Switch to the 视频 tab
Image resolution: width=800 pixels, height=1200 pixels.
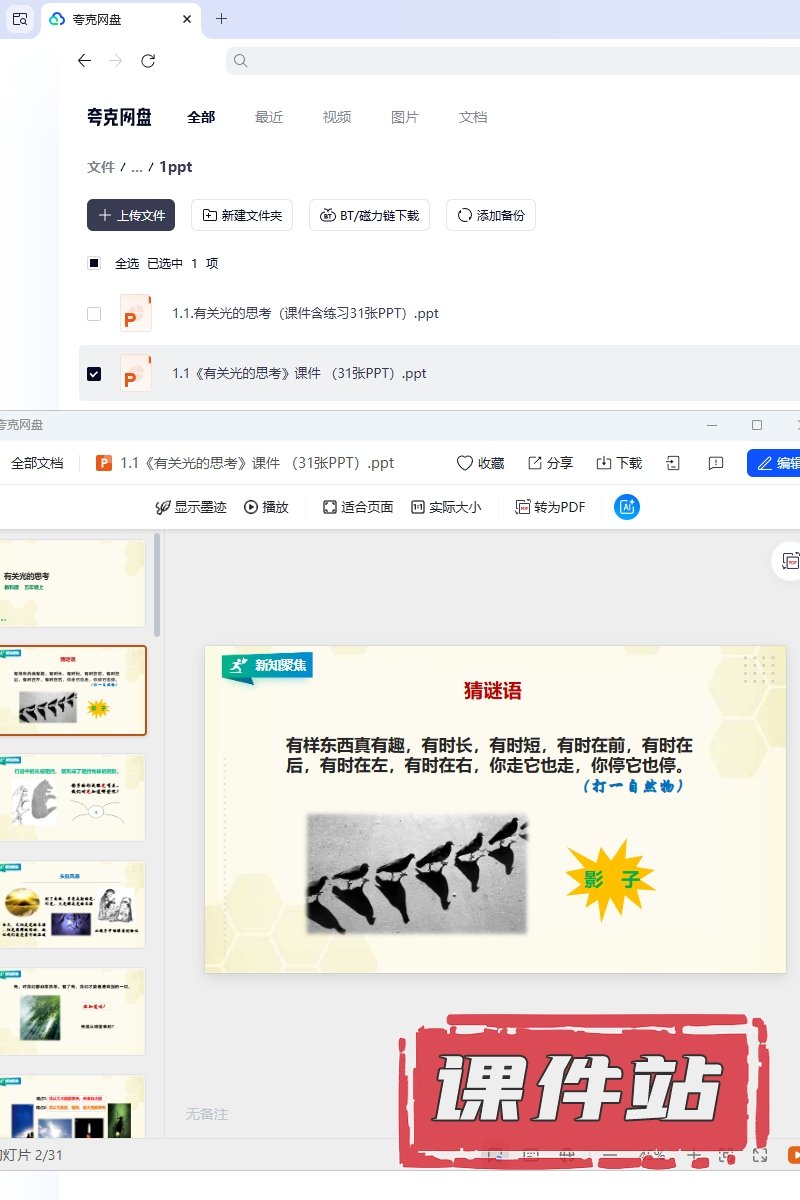337,117
